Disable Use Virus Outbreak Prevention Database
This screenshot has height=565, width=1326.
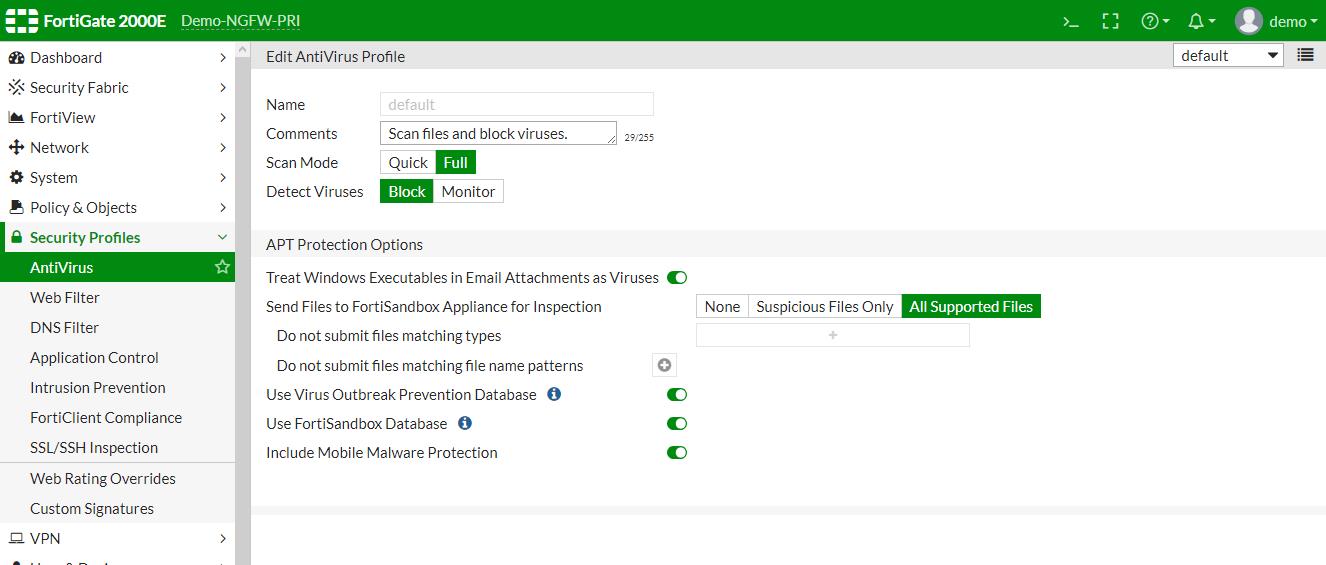[677, 395]
